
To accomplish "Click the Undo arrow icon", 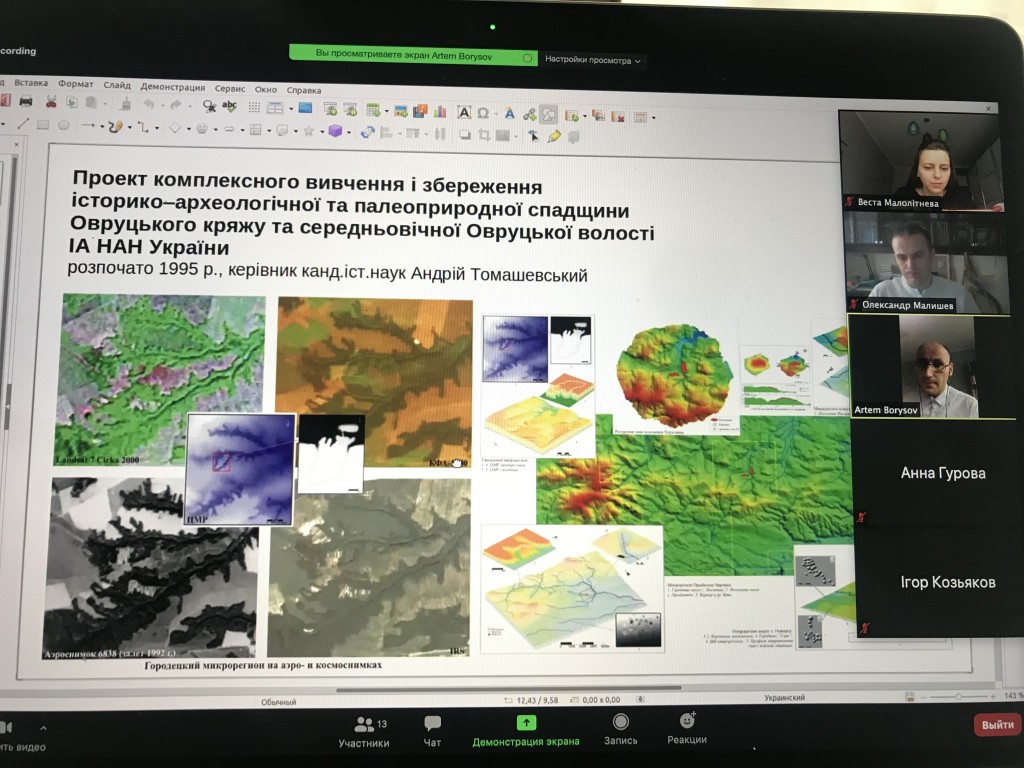I will pos(149,104).
